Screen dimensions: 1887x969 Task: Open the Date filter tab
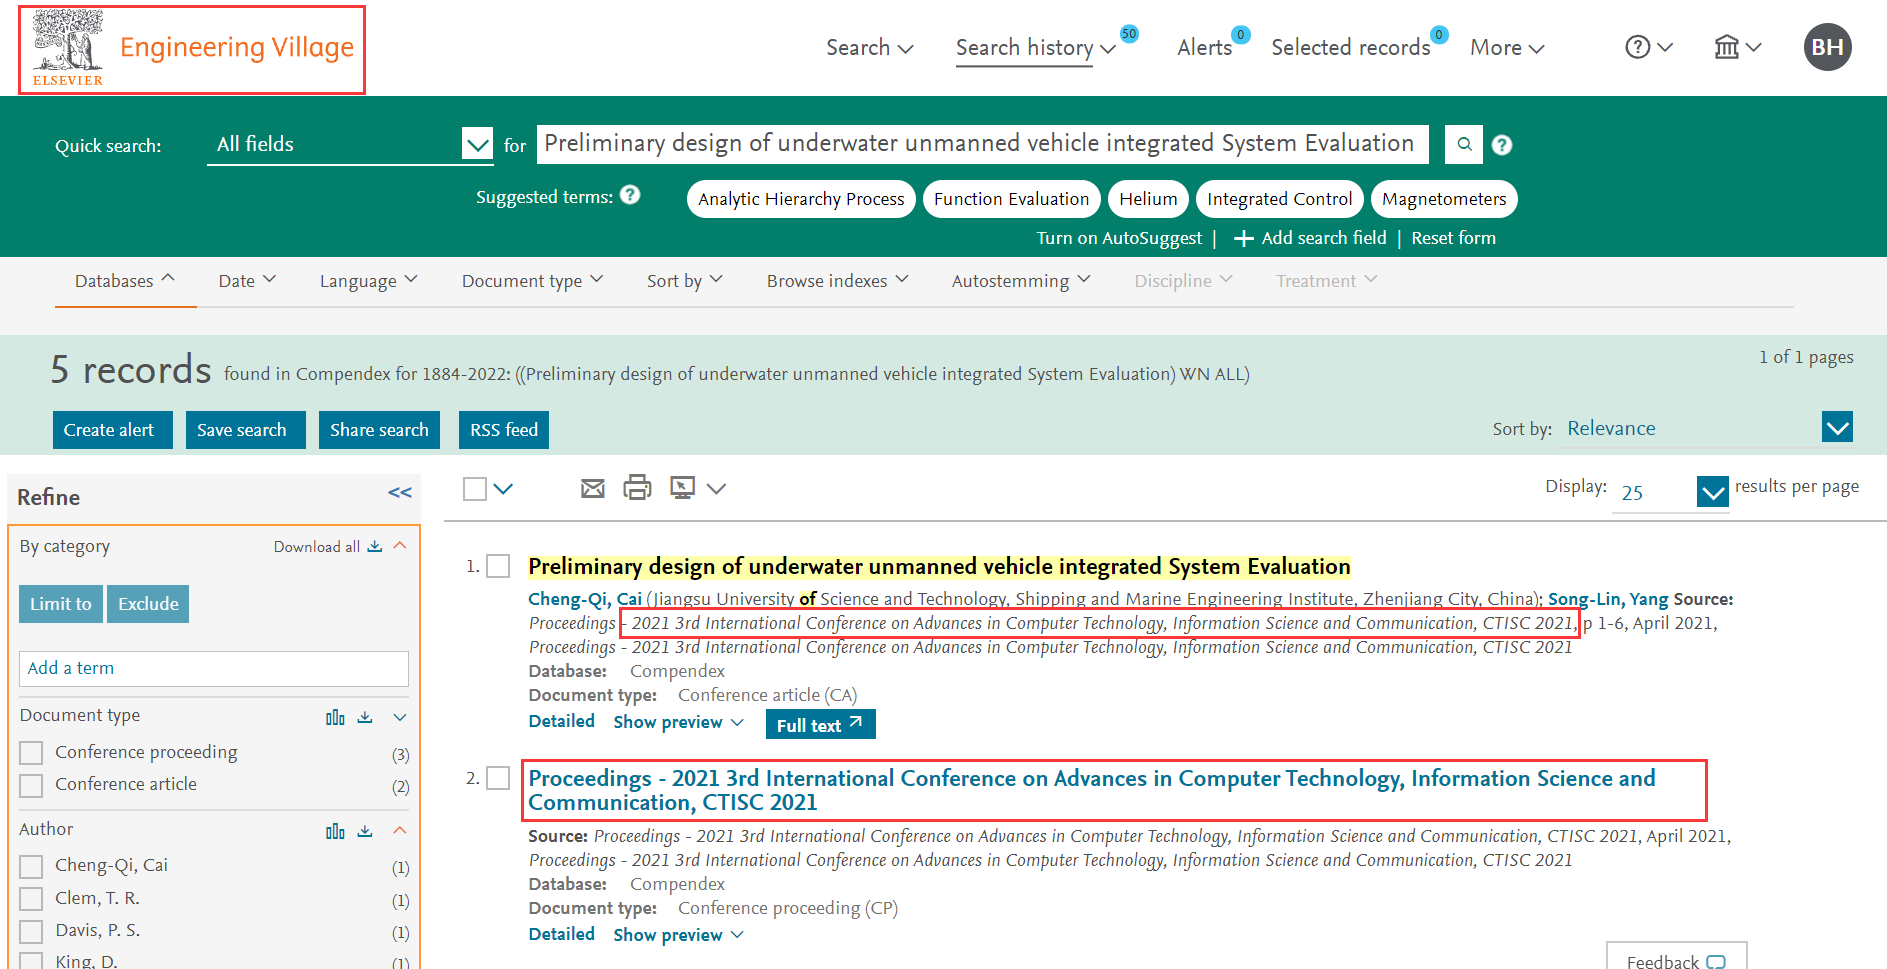pyautogui.click(x=247, y=281)
